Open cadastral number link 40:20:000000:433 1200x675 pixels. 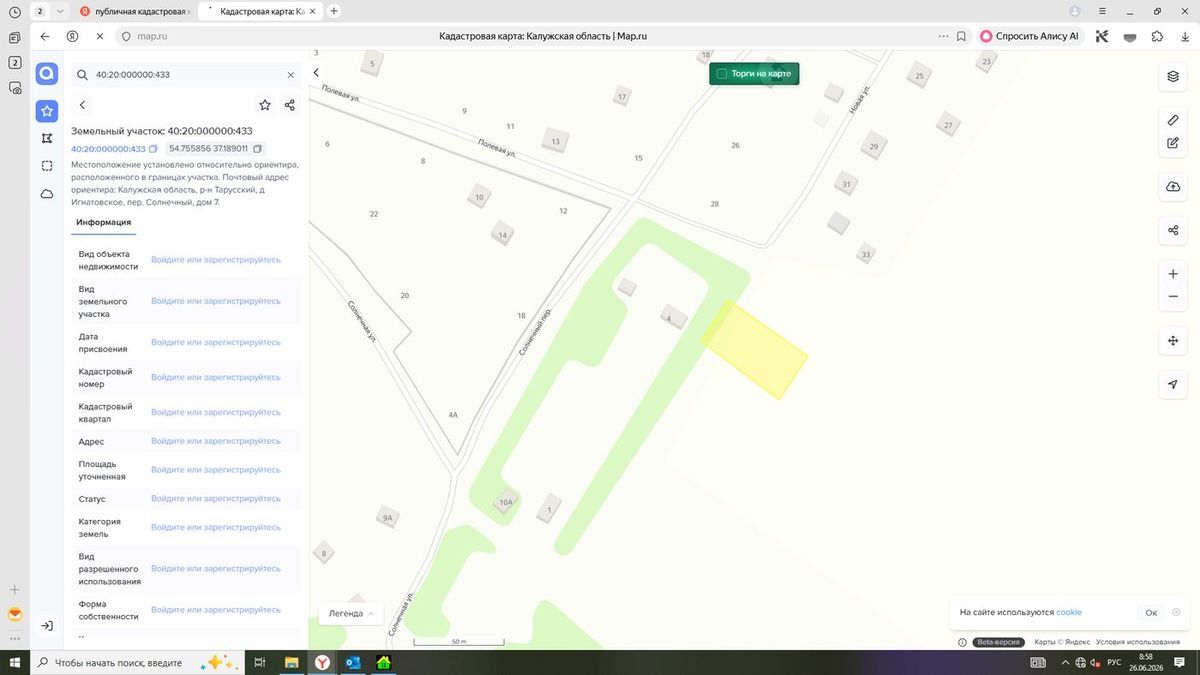point(108,149)
